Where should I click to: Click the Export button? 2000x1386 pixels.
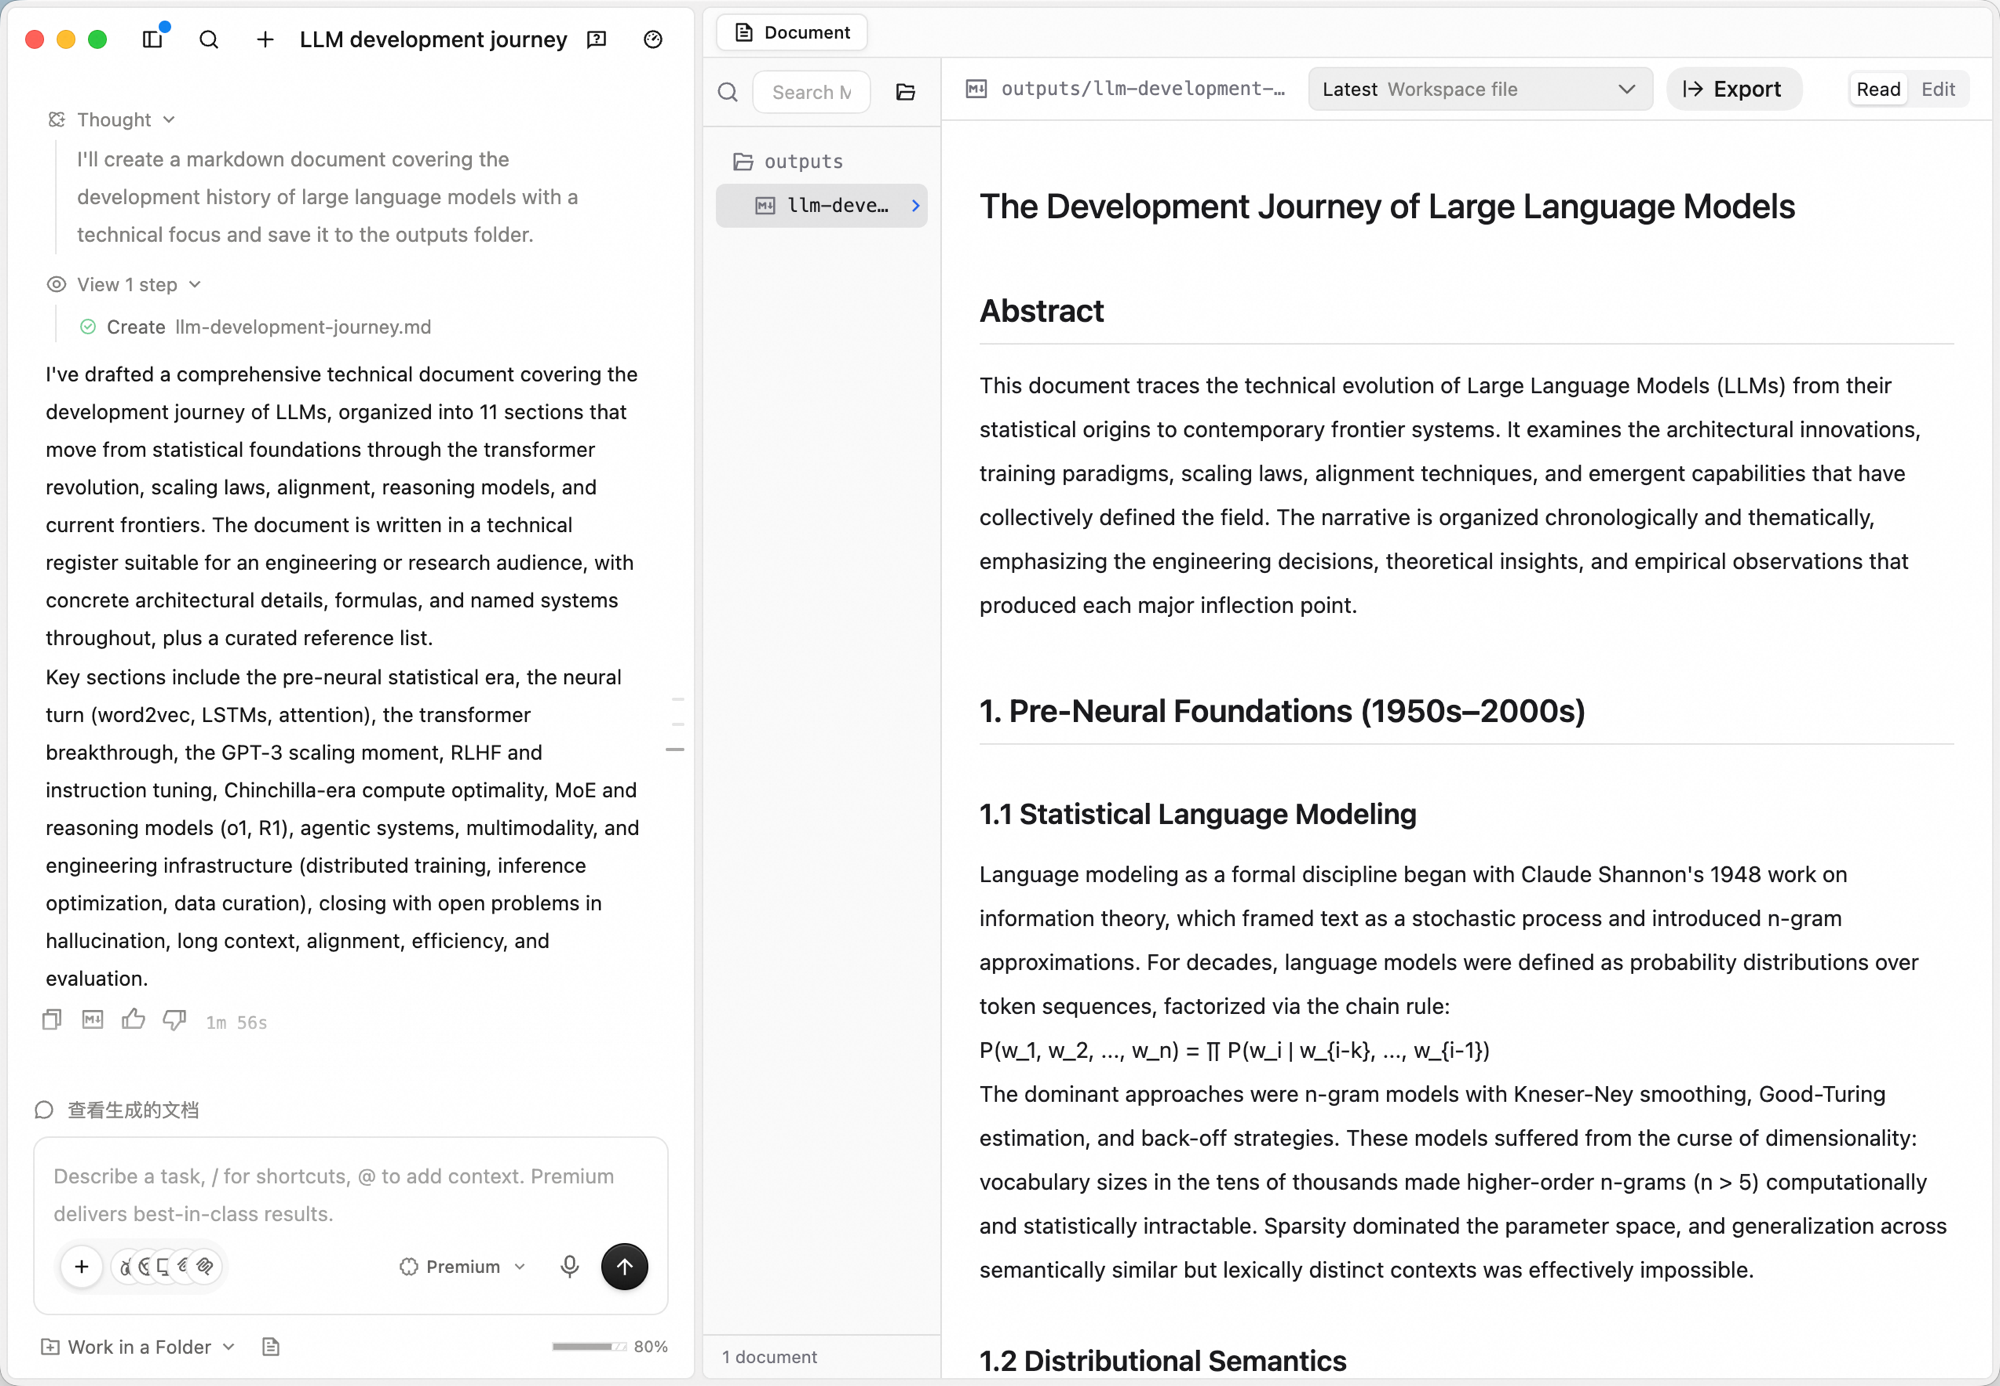(x=1733, y=89)
